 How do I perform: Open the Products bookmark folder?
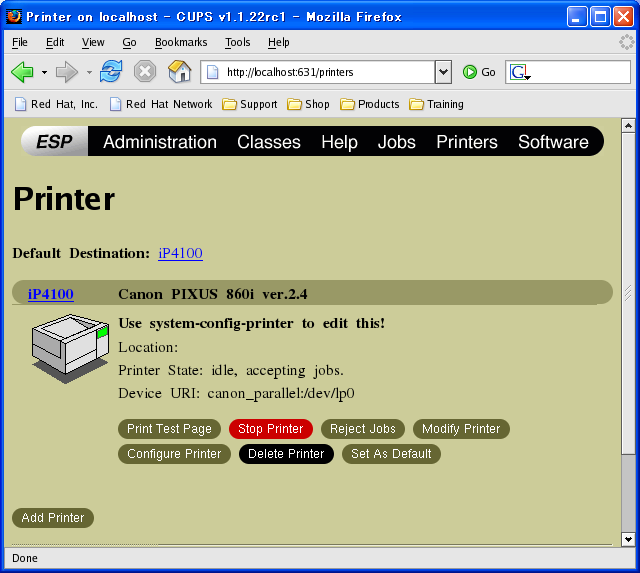(x=369, y=104)
